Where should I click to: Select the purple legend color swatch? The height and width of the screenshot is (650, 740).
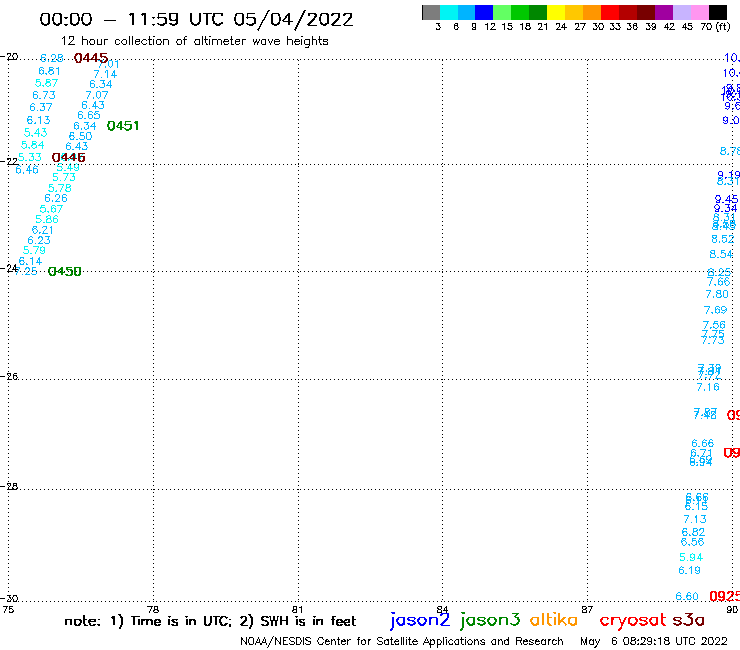[664, 12]
